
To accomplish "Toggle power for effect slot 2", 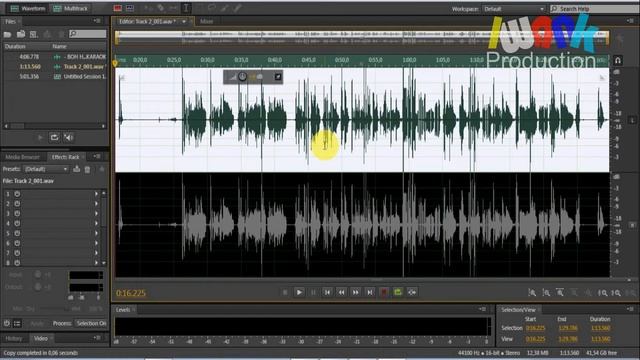I will click(x=17, y=204).
